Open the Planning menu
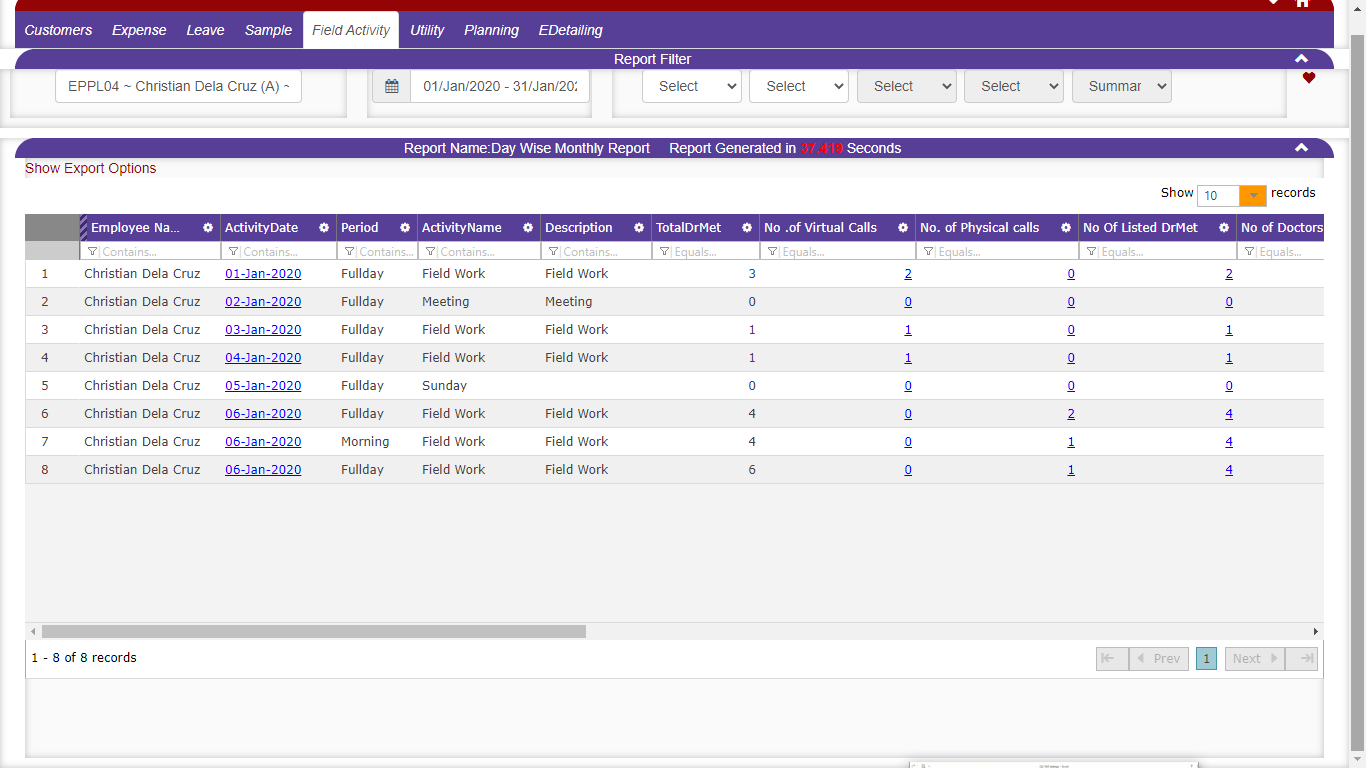This screenshot has height=776, width=1367. coord(491,30)
